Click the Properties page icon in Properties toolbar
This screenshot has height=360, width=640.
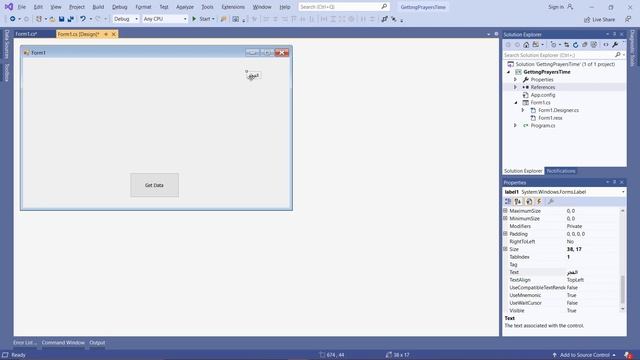(529, 202)
